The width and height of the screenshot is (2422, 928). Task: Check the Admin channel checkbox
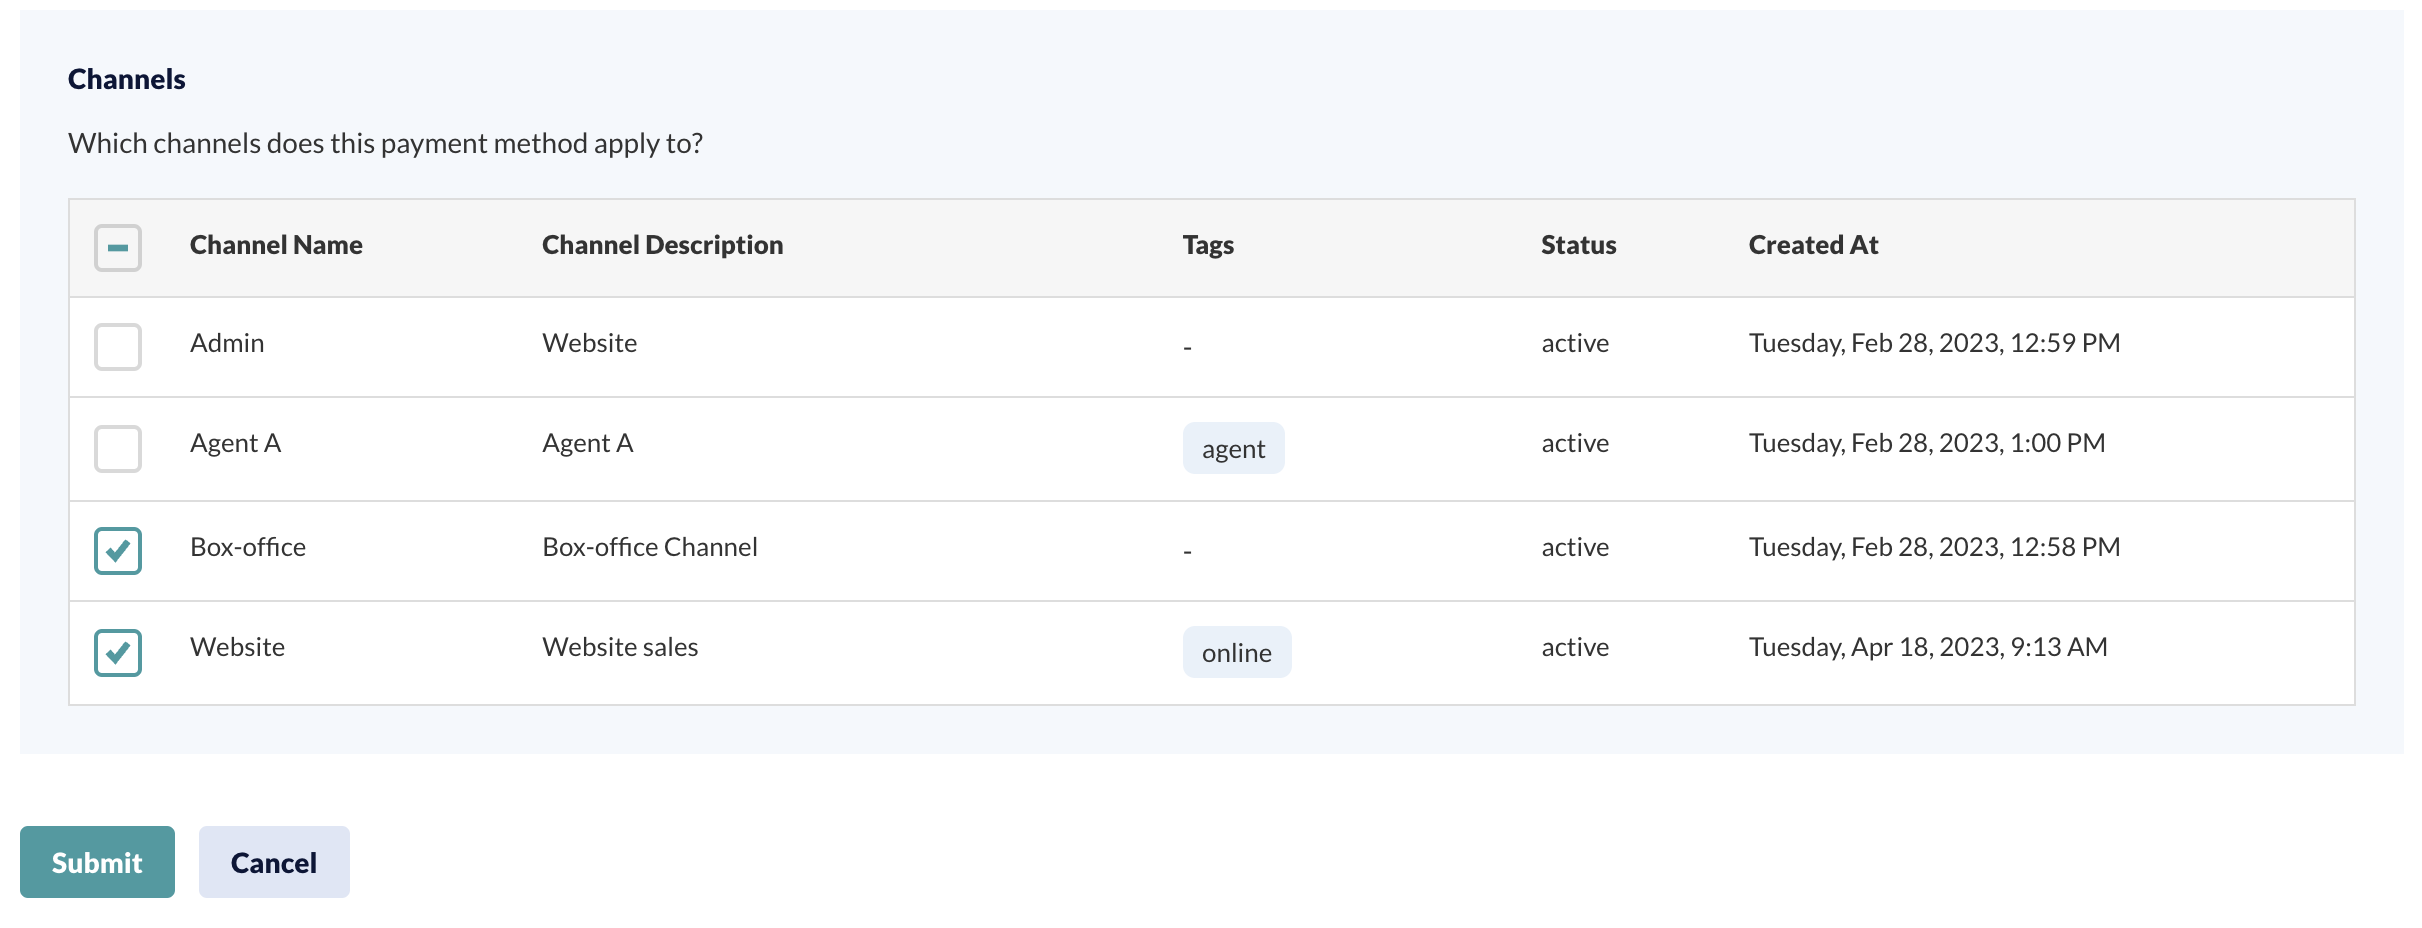coord(118,347)
